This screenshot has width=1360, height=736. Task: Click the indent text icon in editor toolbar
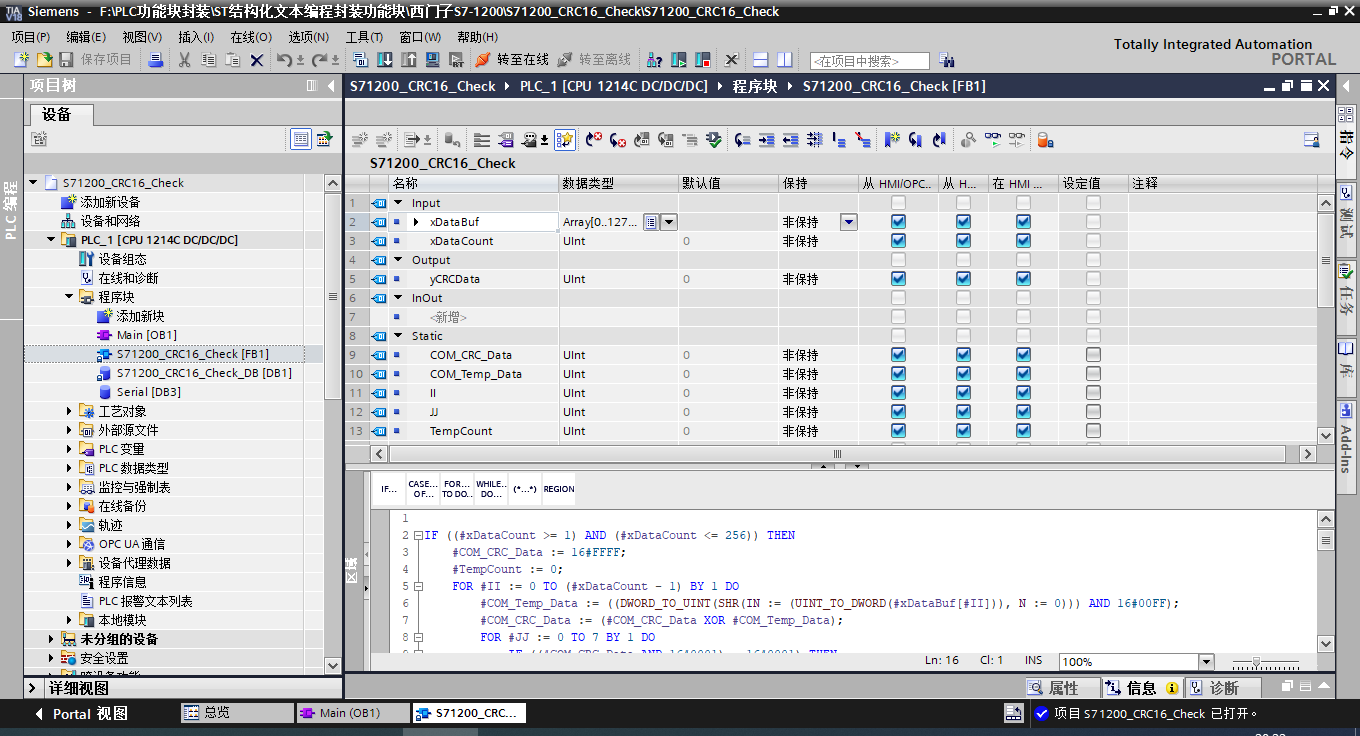(x=766, y=140)
